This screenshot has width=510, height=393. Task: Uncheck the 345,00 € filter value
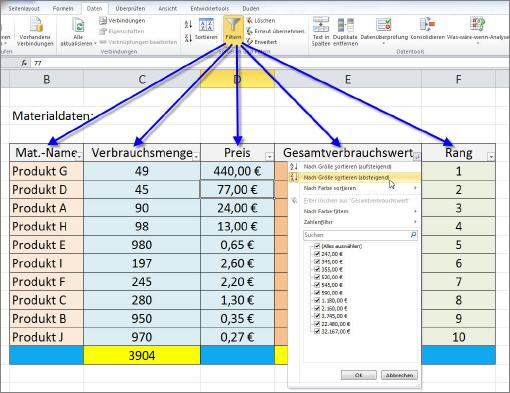317,262
